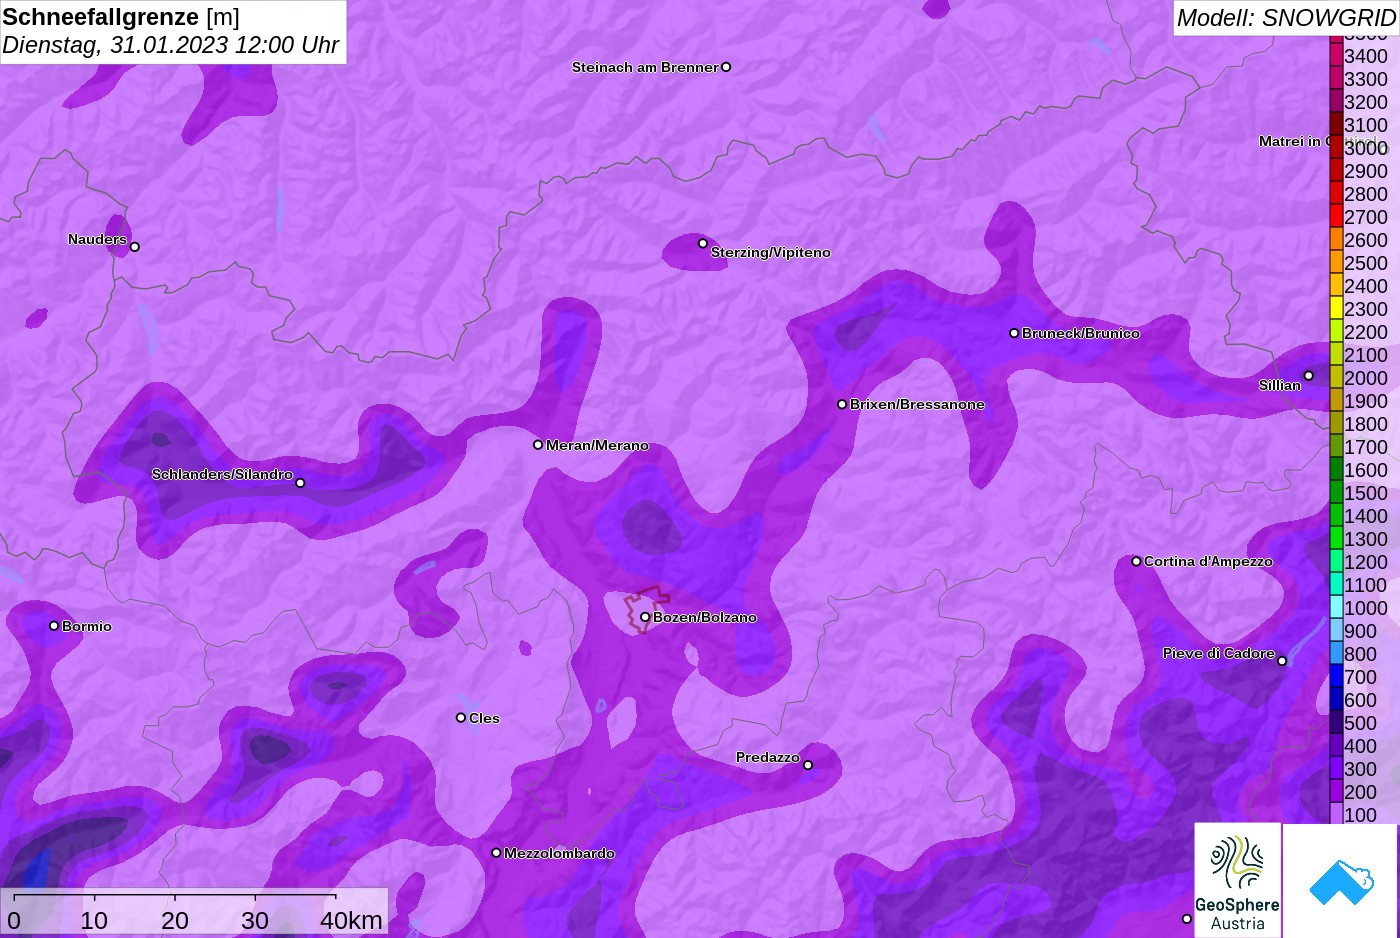Image resolution: width=1400 pixels, height=938 pixels.
Task: Click the 20 scale bar tick label
Action: pos(175,920)
